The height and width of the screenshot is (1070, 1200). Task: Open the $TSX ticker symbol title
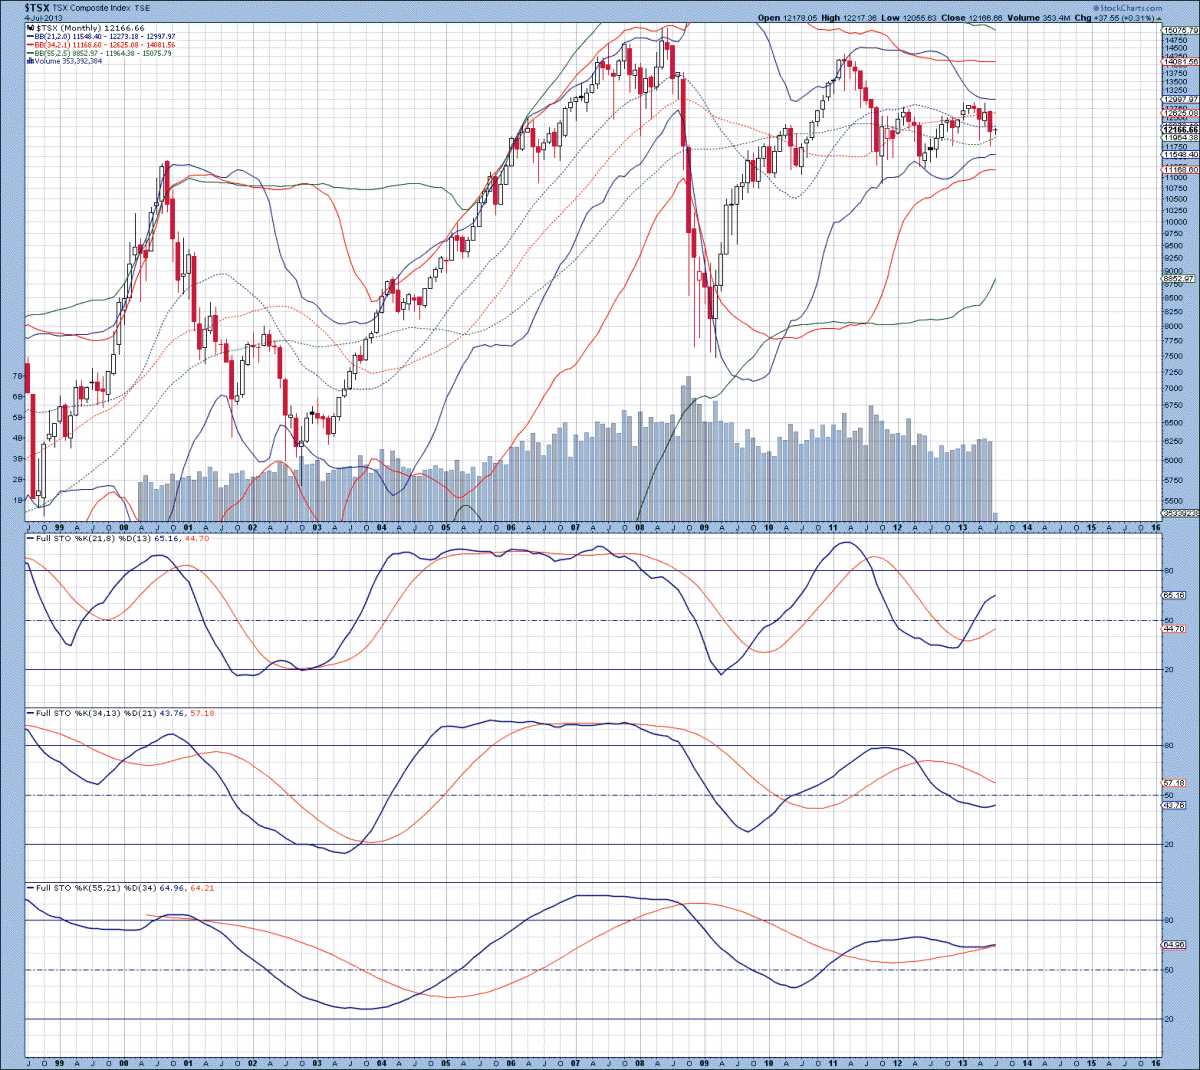click(37, 7)
